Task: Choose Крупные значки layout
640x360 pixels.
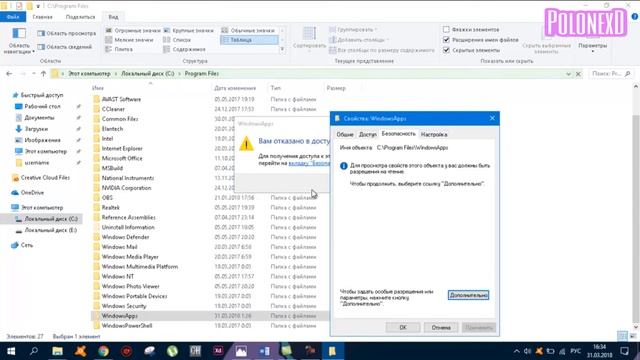Action: tap(189, 31)
